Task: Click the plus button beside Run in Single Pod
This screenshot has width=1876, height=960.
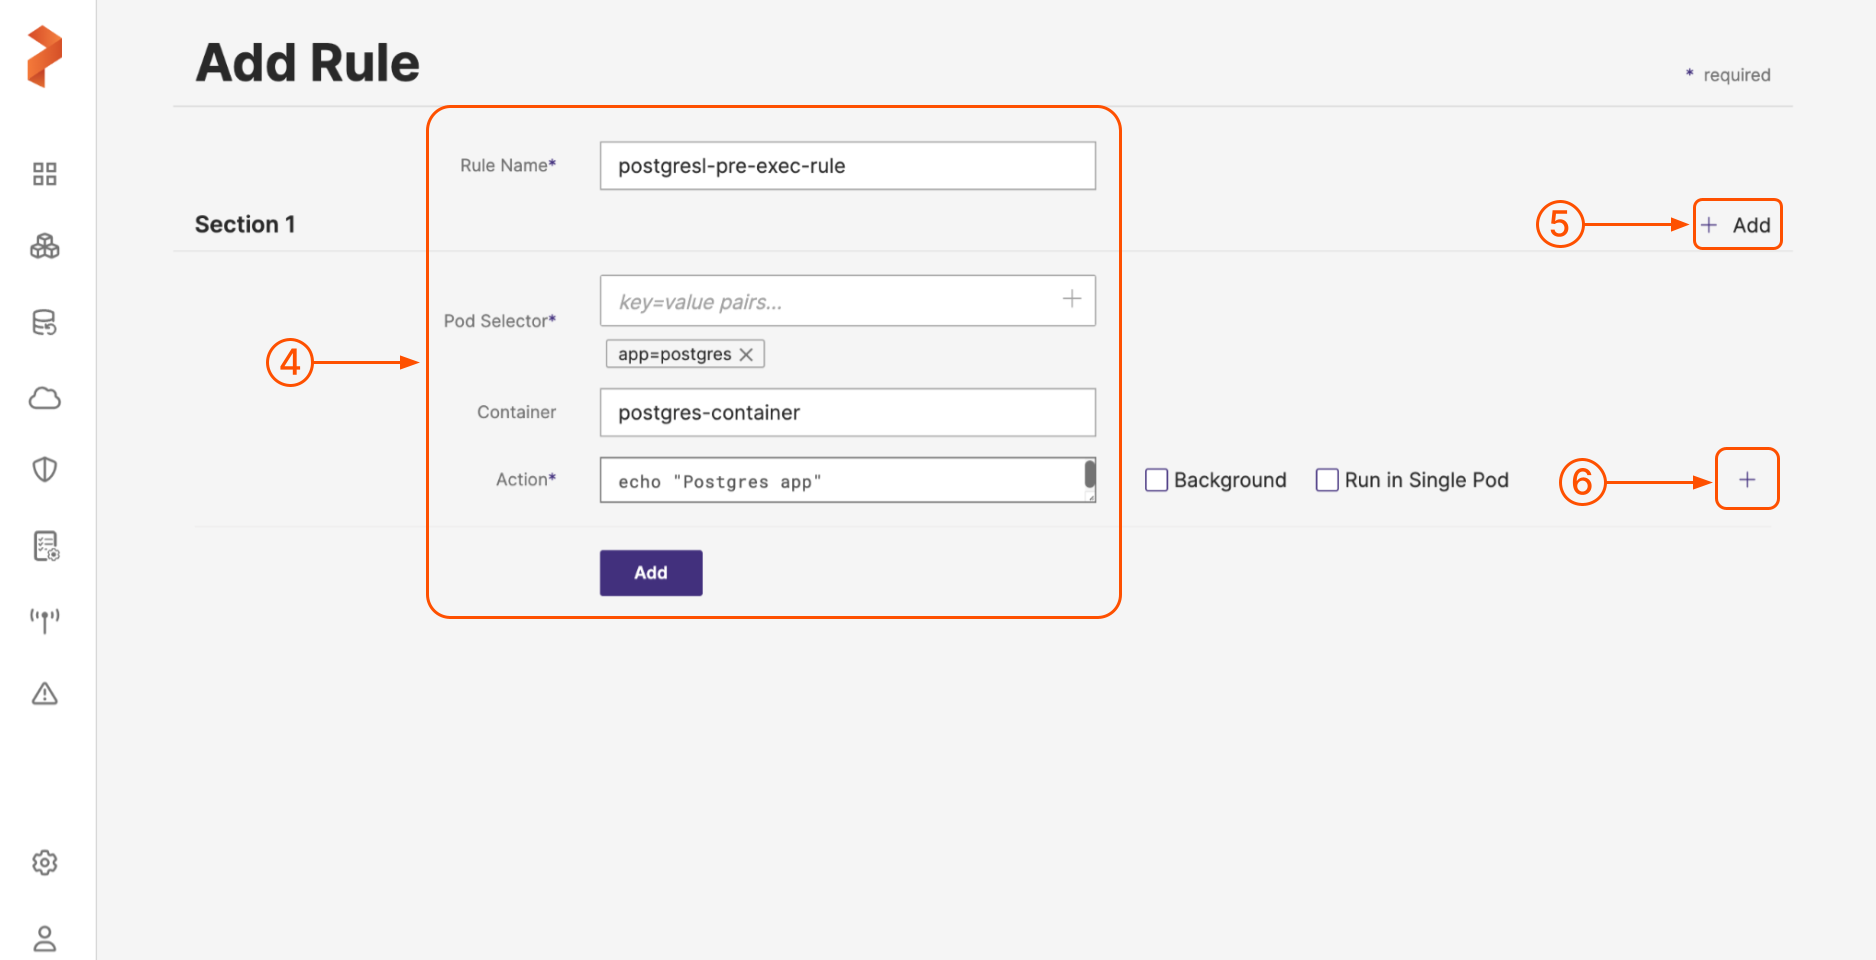Action: pyautogui.click(x=1746, y=479)
